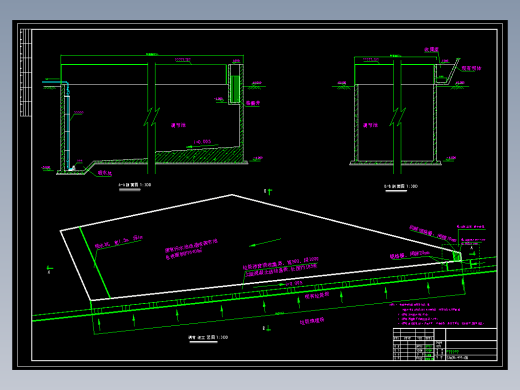Click the flow direction arrow inside the plan outline

click(x=265, y=242)
